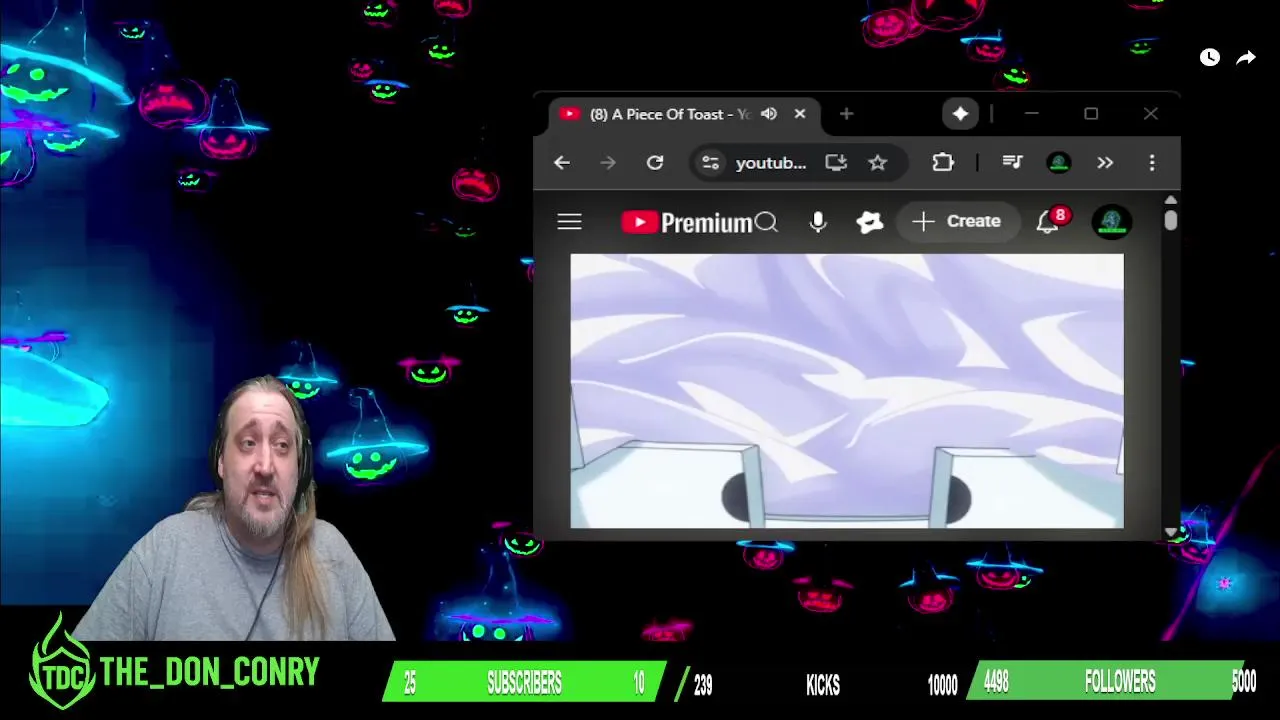
Task: Maximize the browser window
Action: coord(1091,114)
